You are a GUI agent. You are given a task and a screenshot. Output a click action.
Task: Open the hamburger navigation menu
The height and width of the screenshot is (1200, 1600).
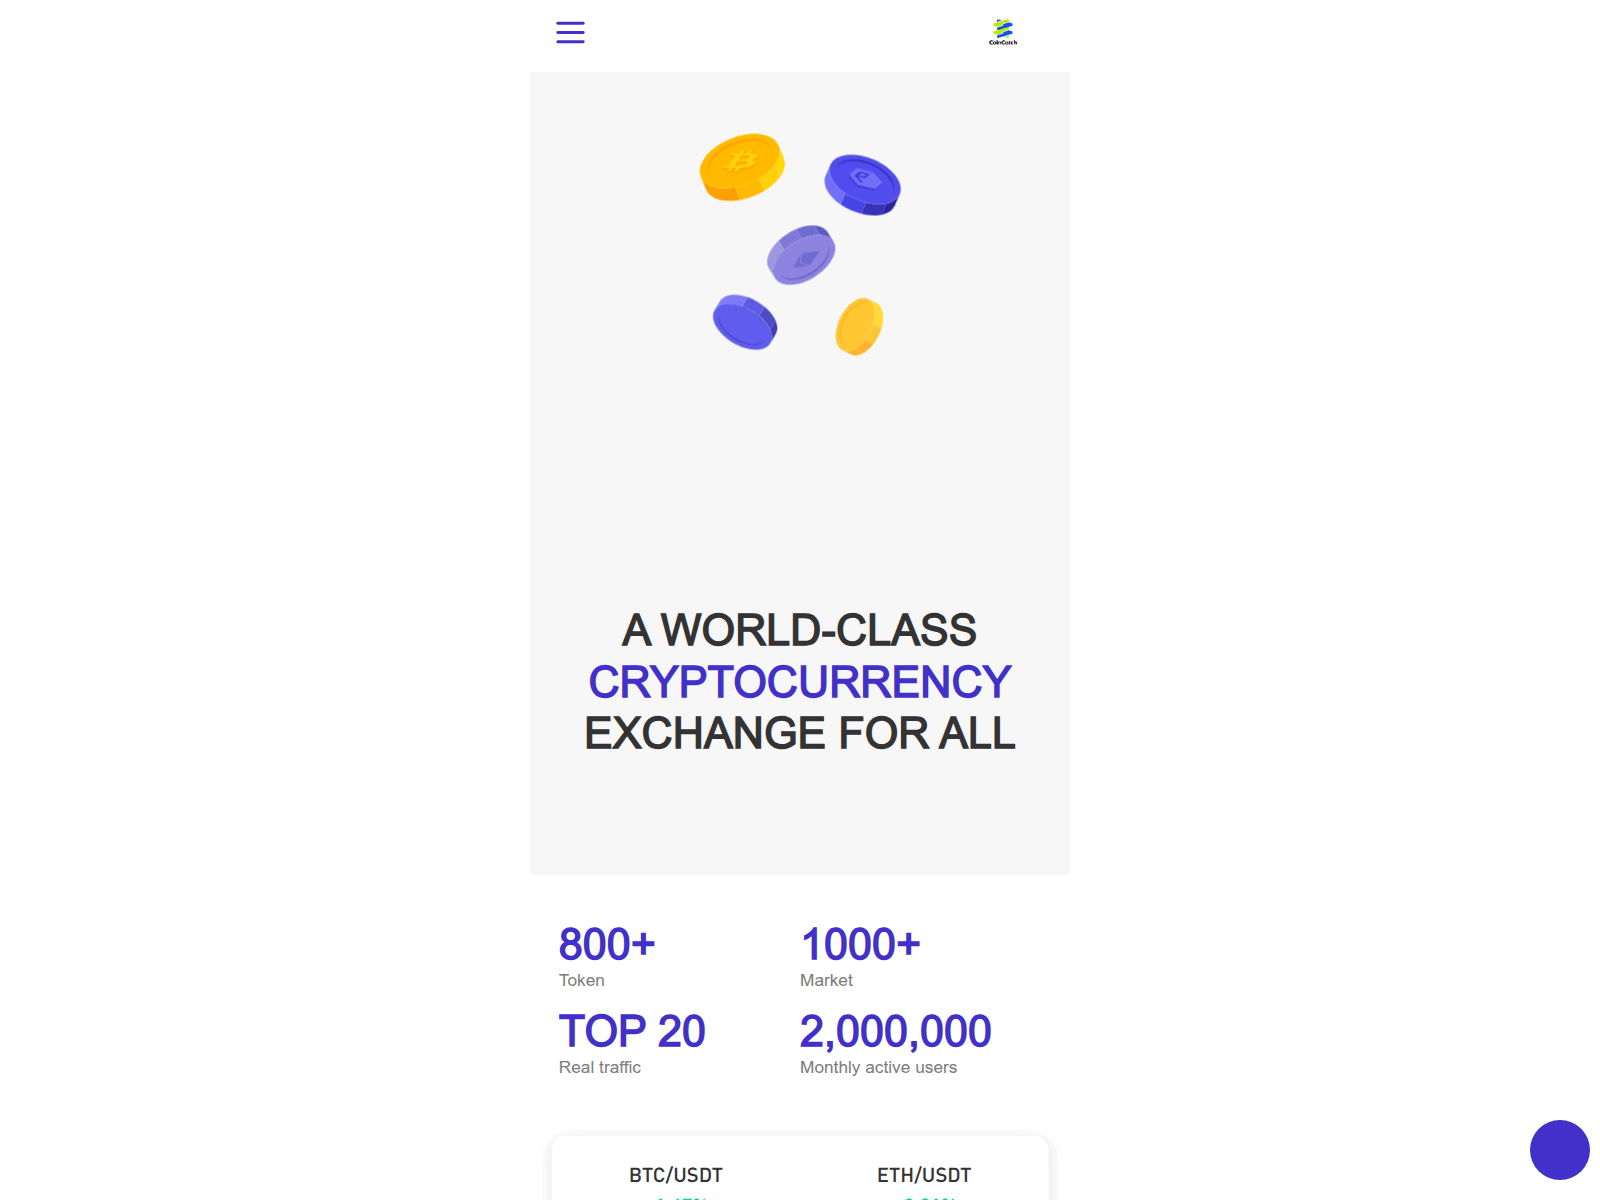tap(570, 32)
